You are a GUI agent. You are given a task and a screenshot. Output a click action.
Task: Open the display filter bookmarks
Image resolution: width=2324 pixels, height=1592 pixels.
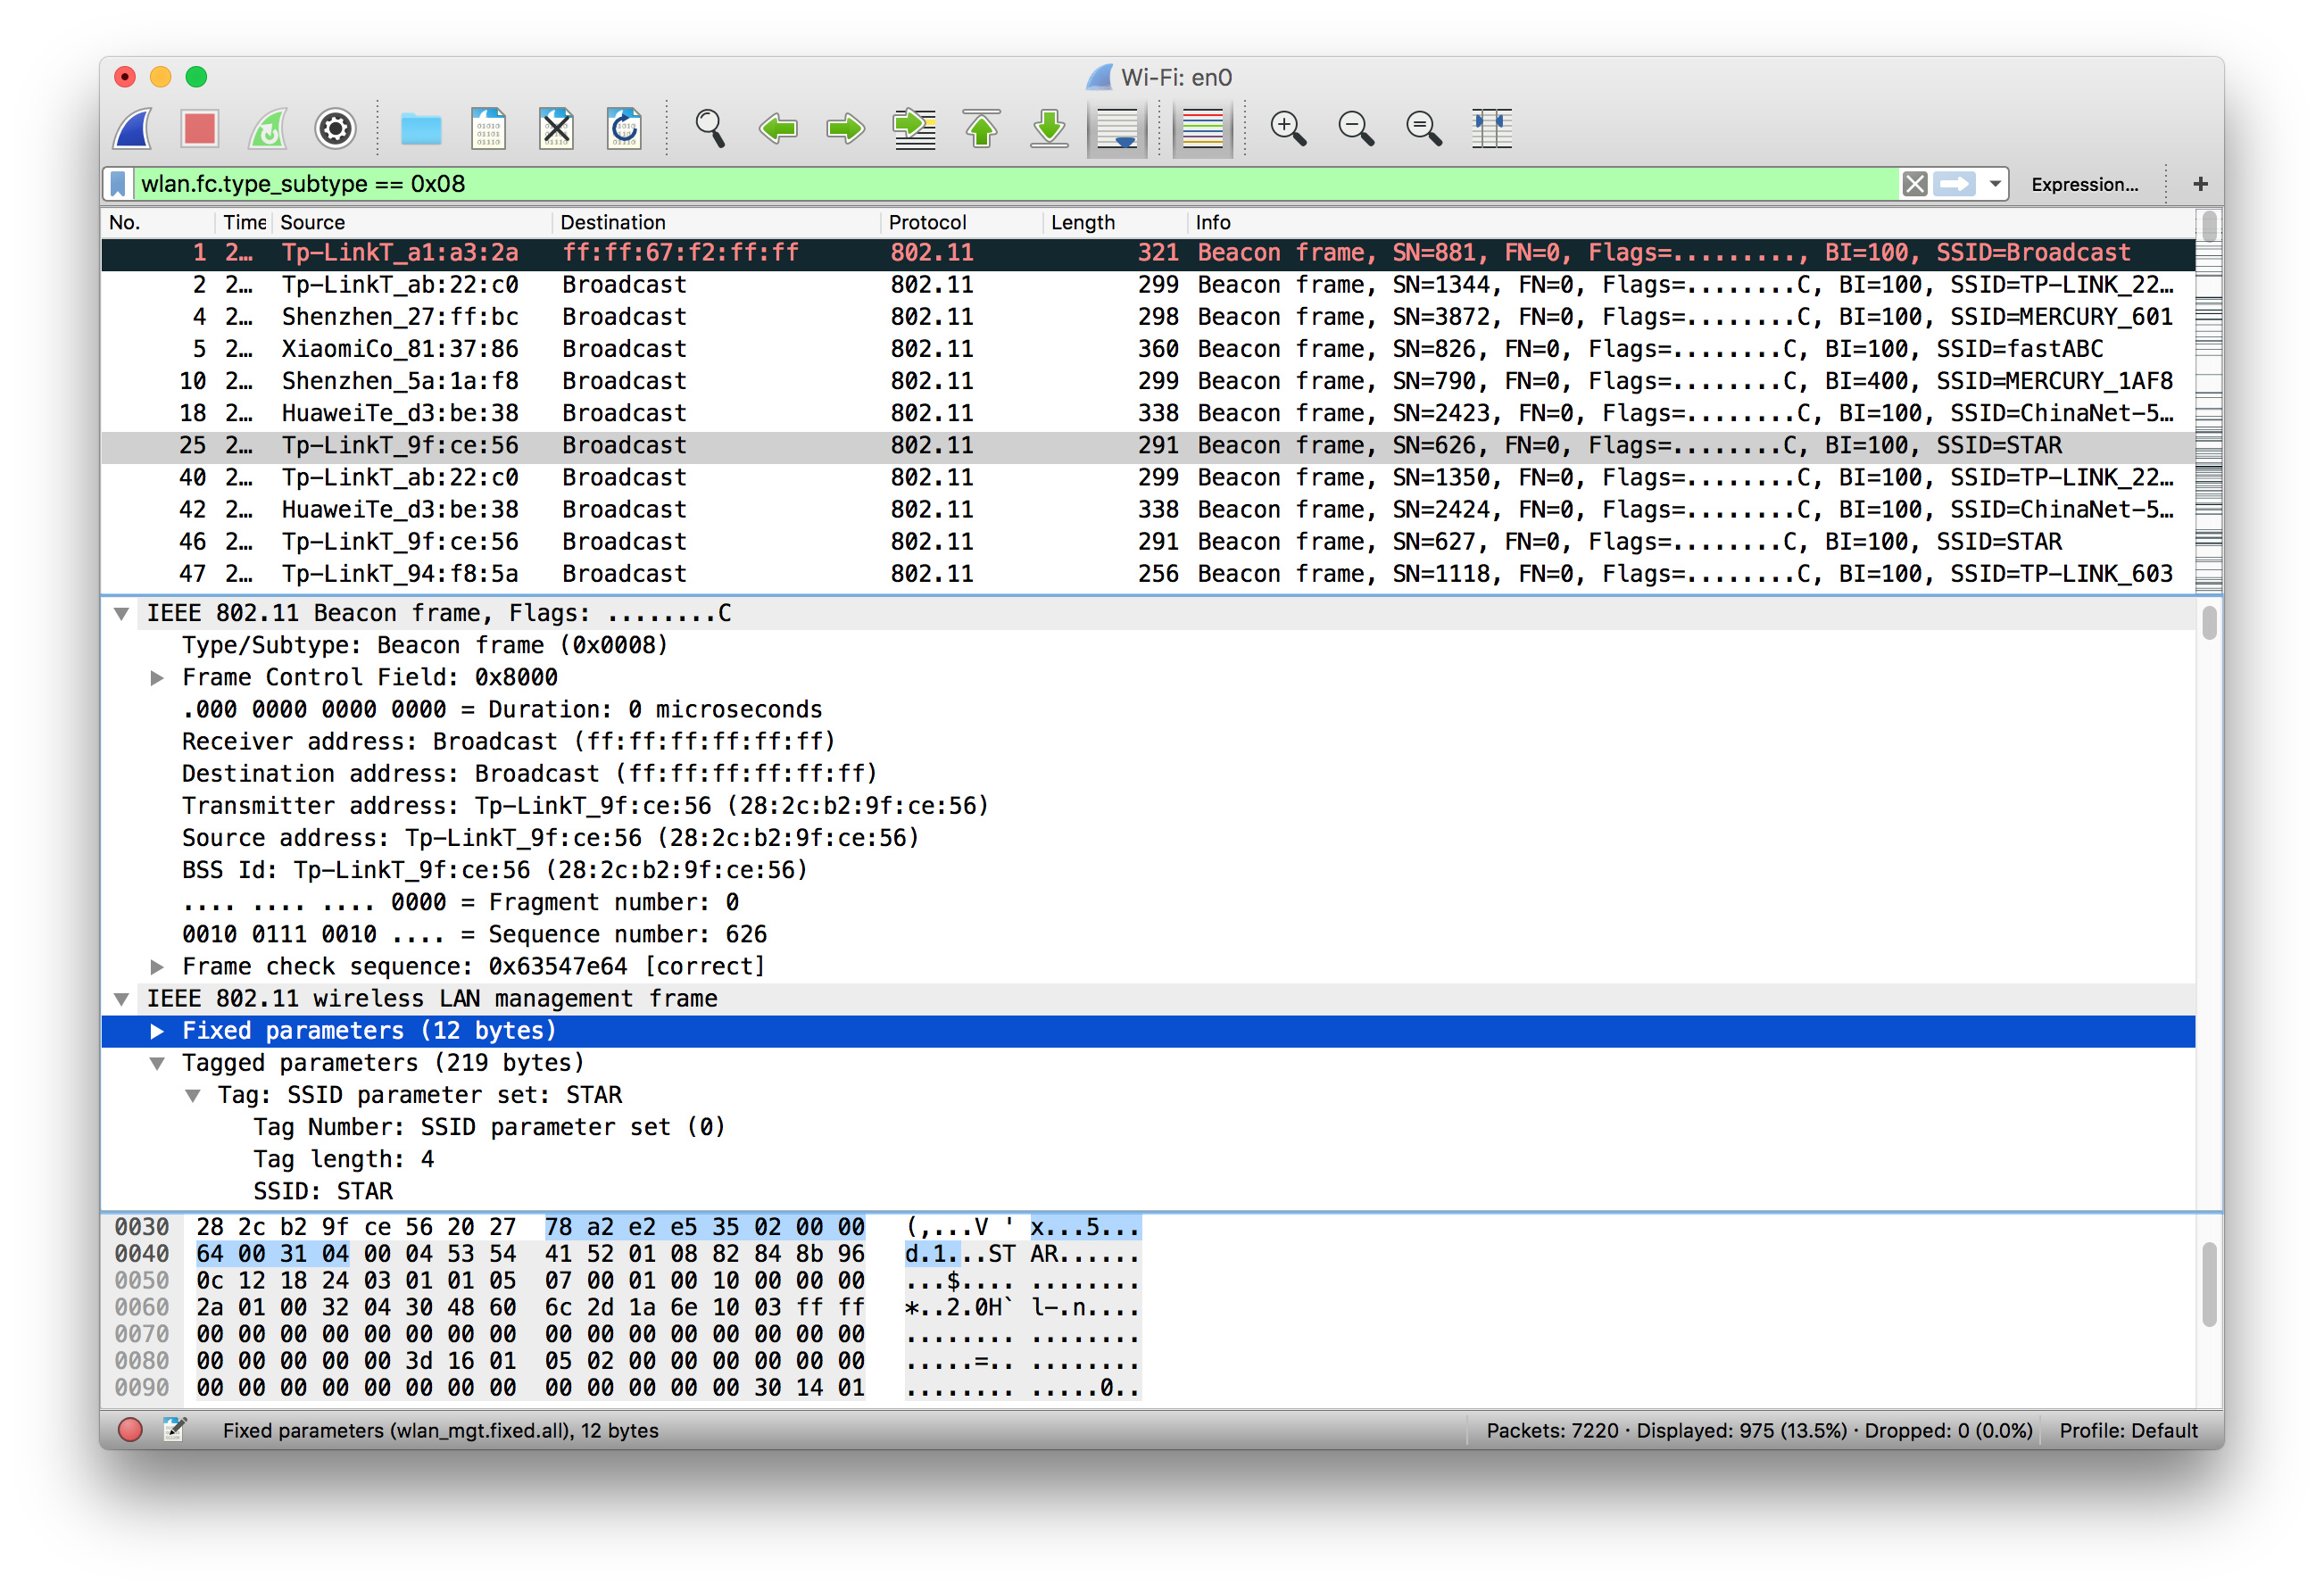pos(117,183)
